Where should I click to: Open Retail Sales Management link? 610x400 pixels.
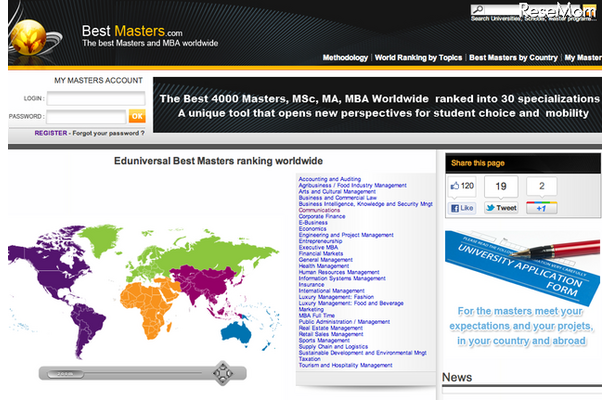(331, 334)
